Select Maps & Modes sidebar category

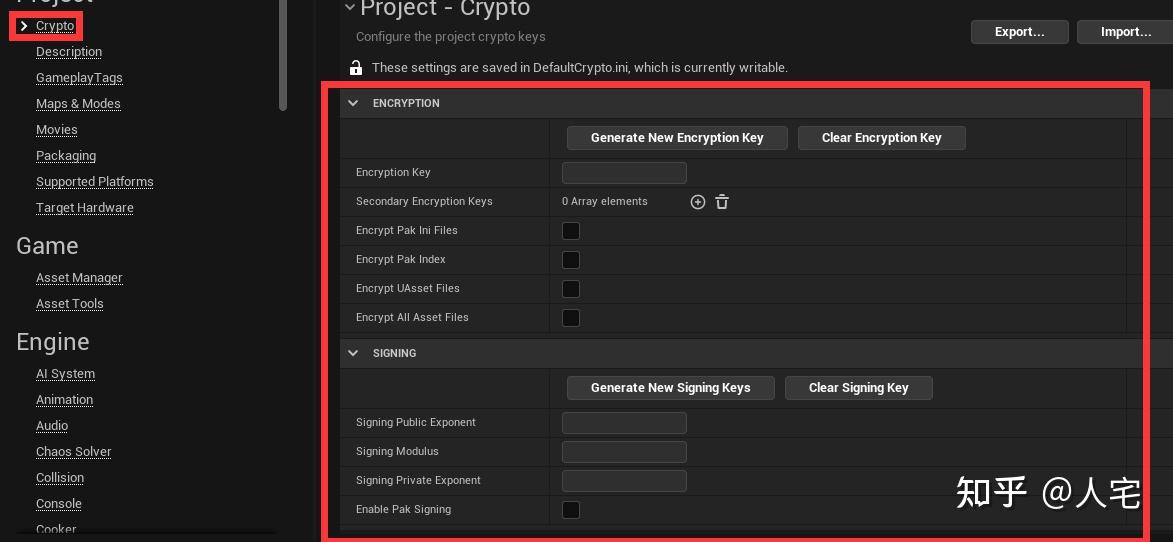click(78, 104)
